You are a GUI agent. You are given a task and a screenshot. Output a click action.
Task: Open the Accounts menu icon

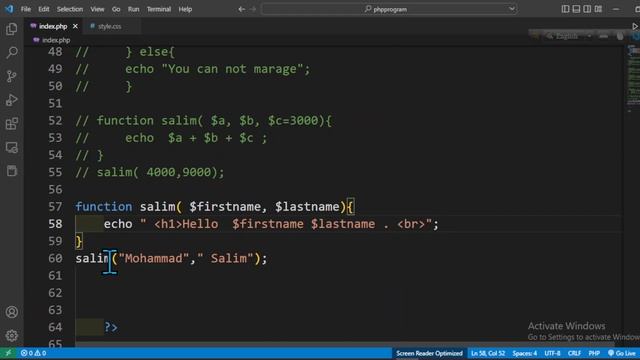tap(12, 312)
